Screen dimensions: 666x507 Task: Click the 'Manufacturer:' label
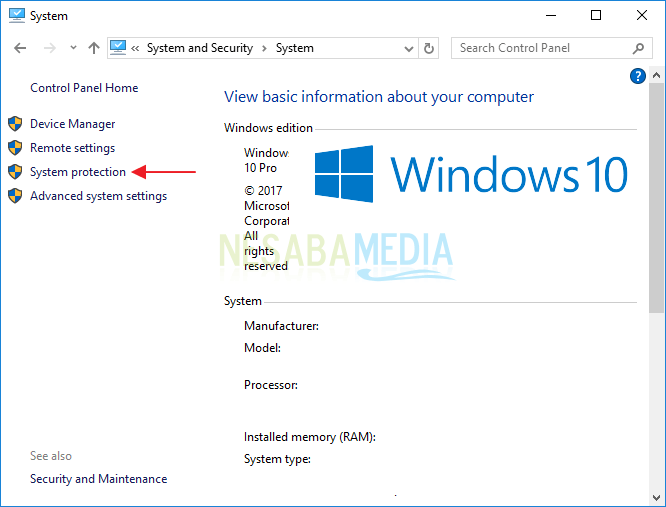click(281, 326)
